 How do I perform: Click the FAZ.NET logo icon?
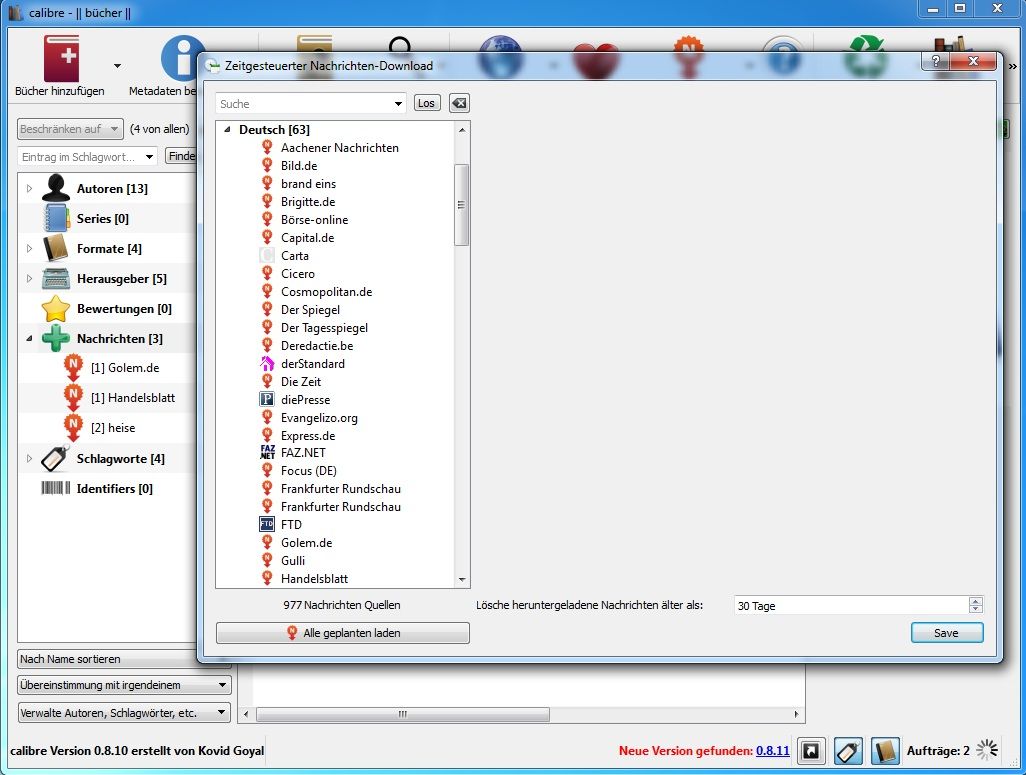coord(267,452)
